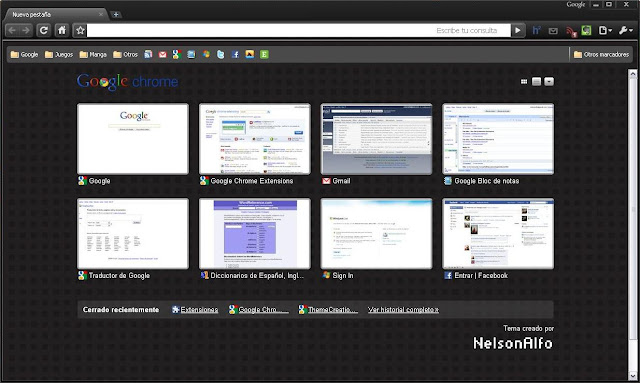
Task: Select the Nueva pestaña tab
Action: click(55, 15)
